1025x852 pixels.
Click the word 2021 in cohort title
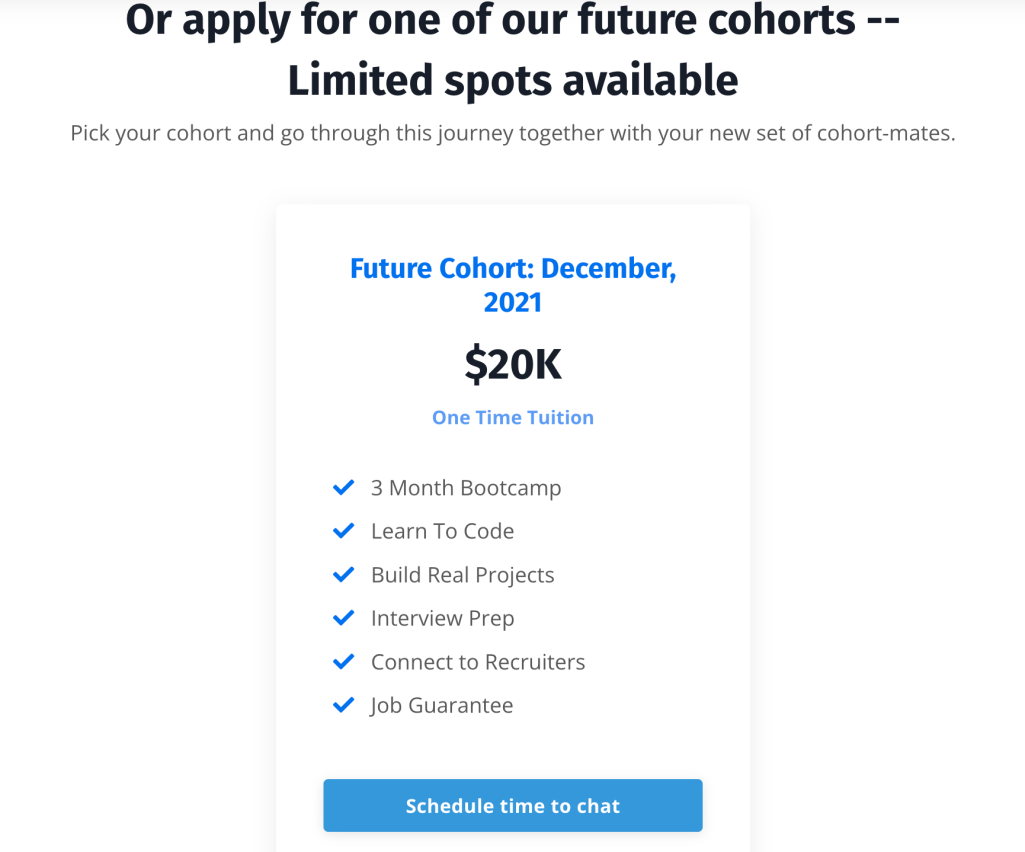point(512,301)
